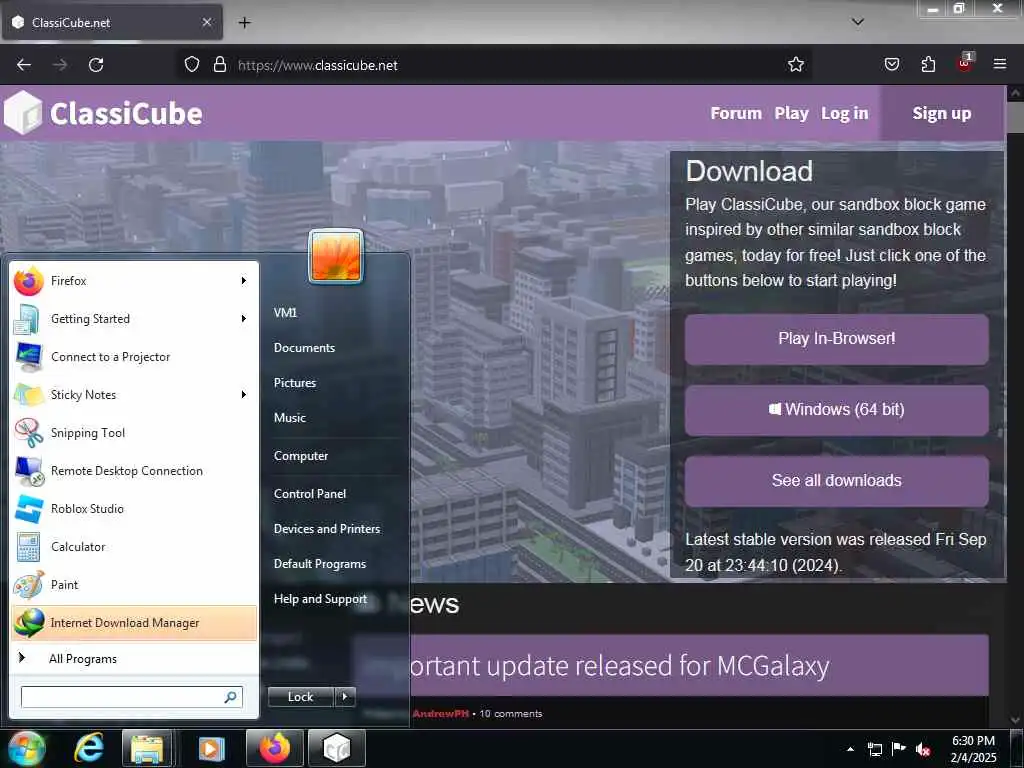Open Firefox from the Start menu list
Screen dimensions: 1024x768
[x=134, y=281]
